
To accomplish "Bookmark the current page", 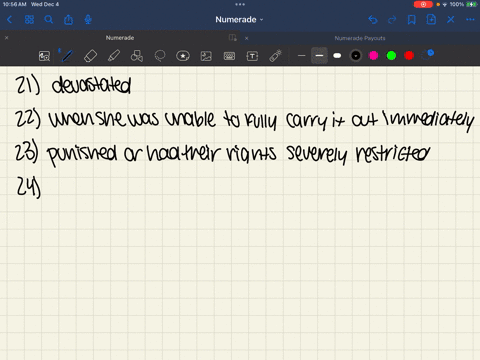I will pyautogui.click(x=412, y=20).
